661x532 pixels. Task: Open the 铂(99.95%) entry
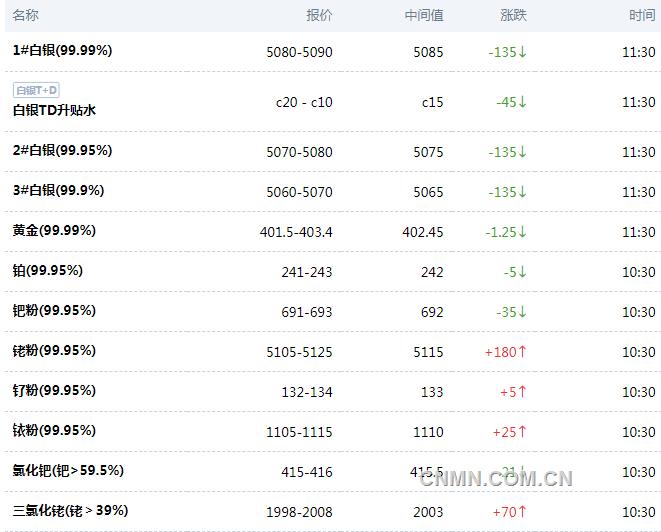[48, 271]
